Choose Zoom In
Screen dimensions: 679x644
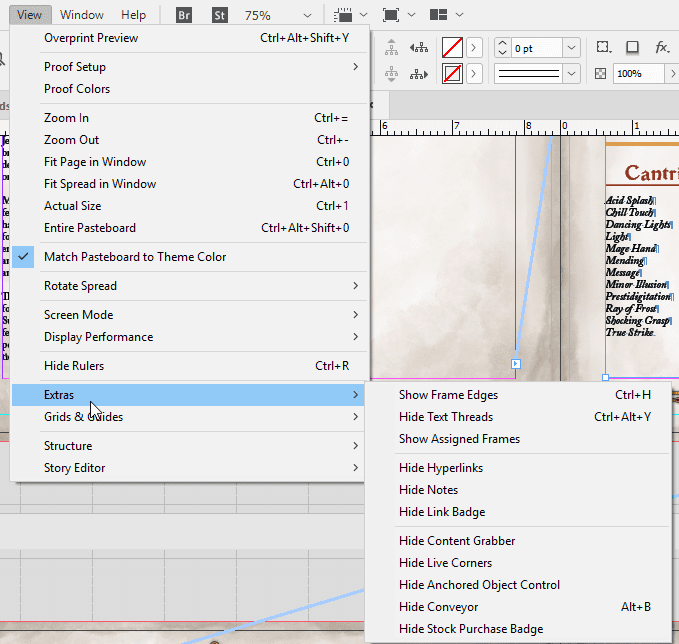point(190,118)
